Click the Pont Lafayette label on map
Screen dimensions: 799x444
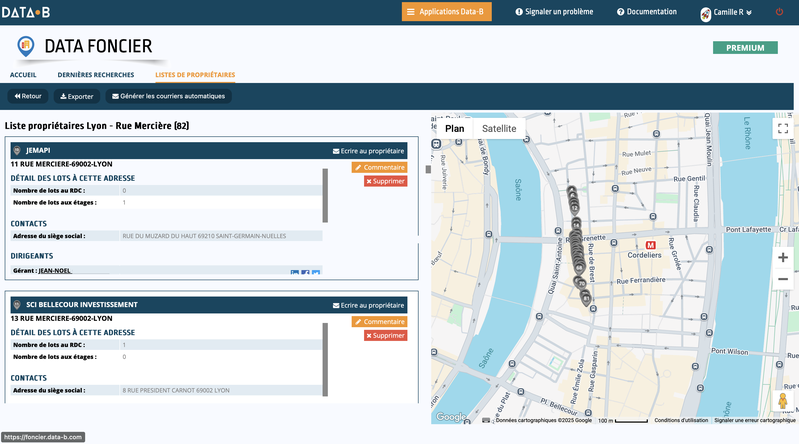pyautogui.click(x=748, y=229)
